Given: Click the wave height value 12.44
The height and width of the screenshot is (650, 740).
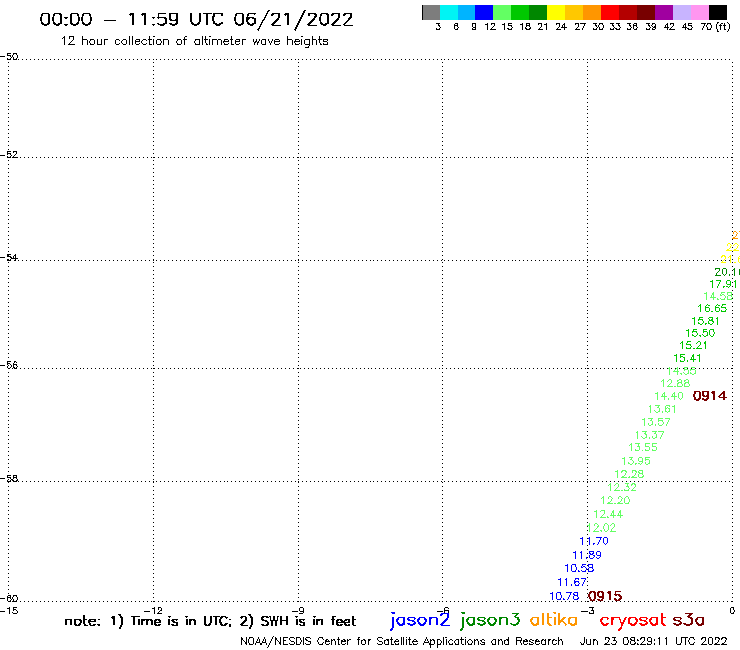Looking at the screenshot, I should pos(608,514).
